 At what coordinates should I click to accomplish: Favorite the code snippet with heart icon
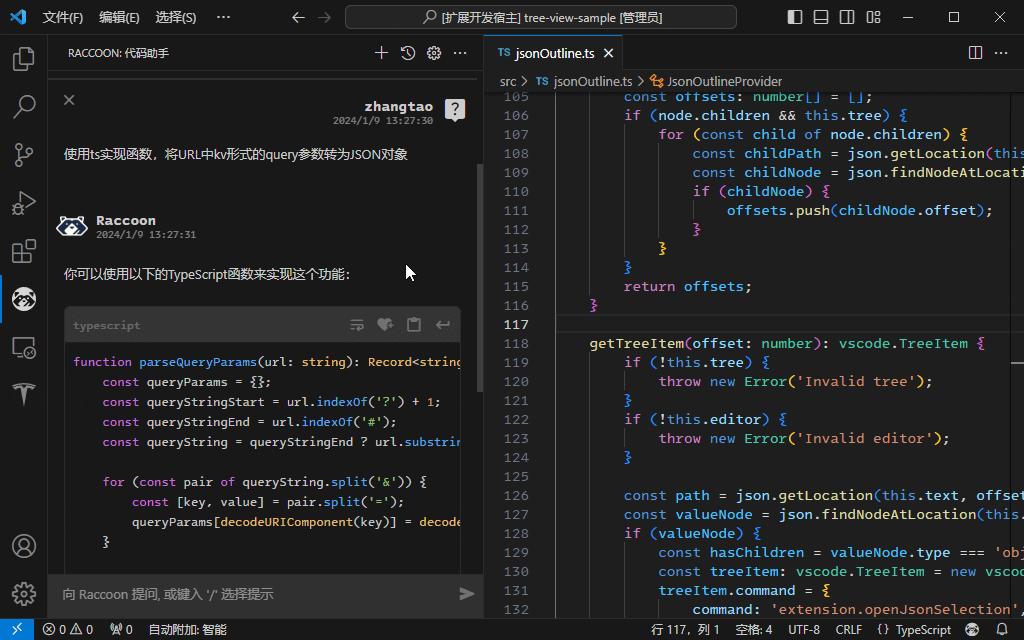[x=385, y=325]
